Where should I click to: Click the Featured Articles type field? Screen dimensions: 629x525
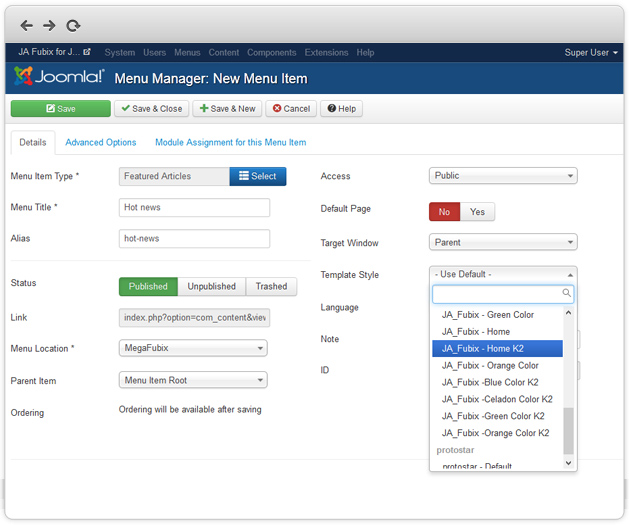click(x=174, y=176)
